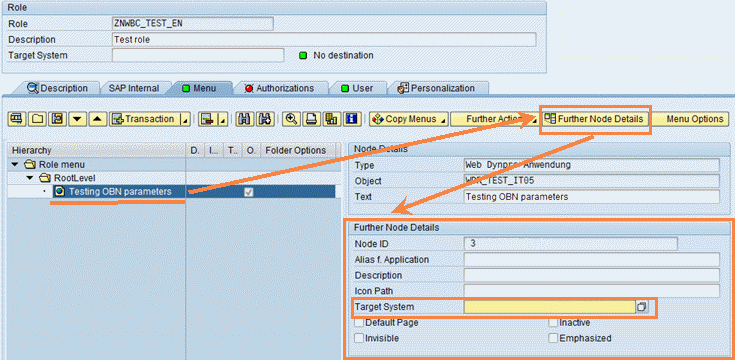
Task: Select the Testing OBN parameters tree item
Action: [x=120, y=191]
